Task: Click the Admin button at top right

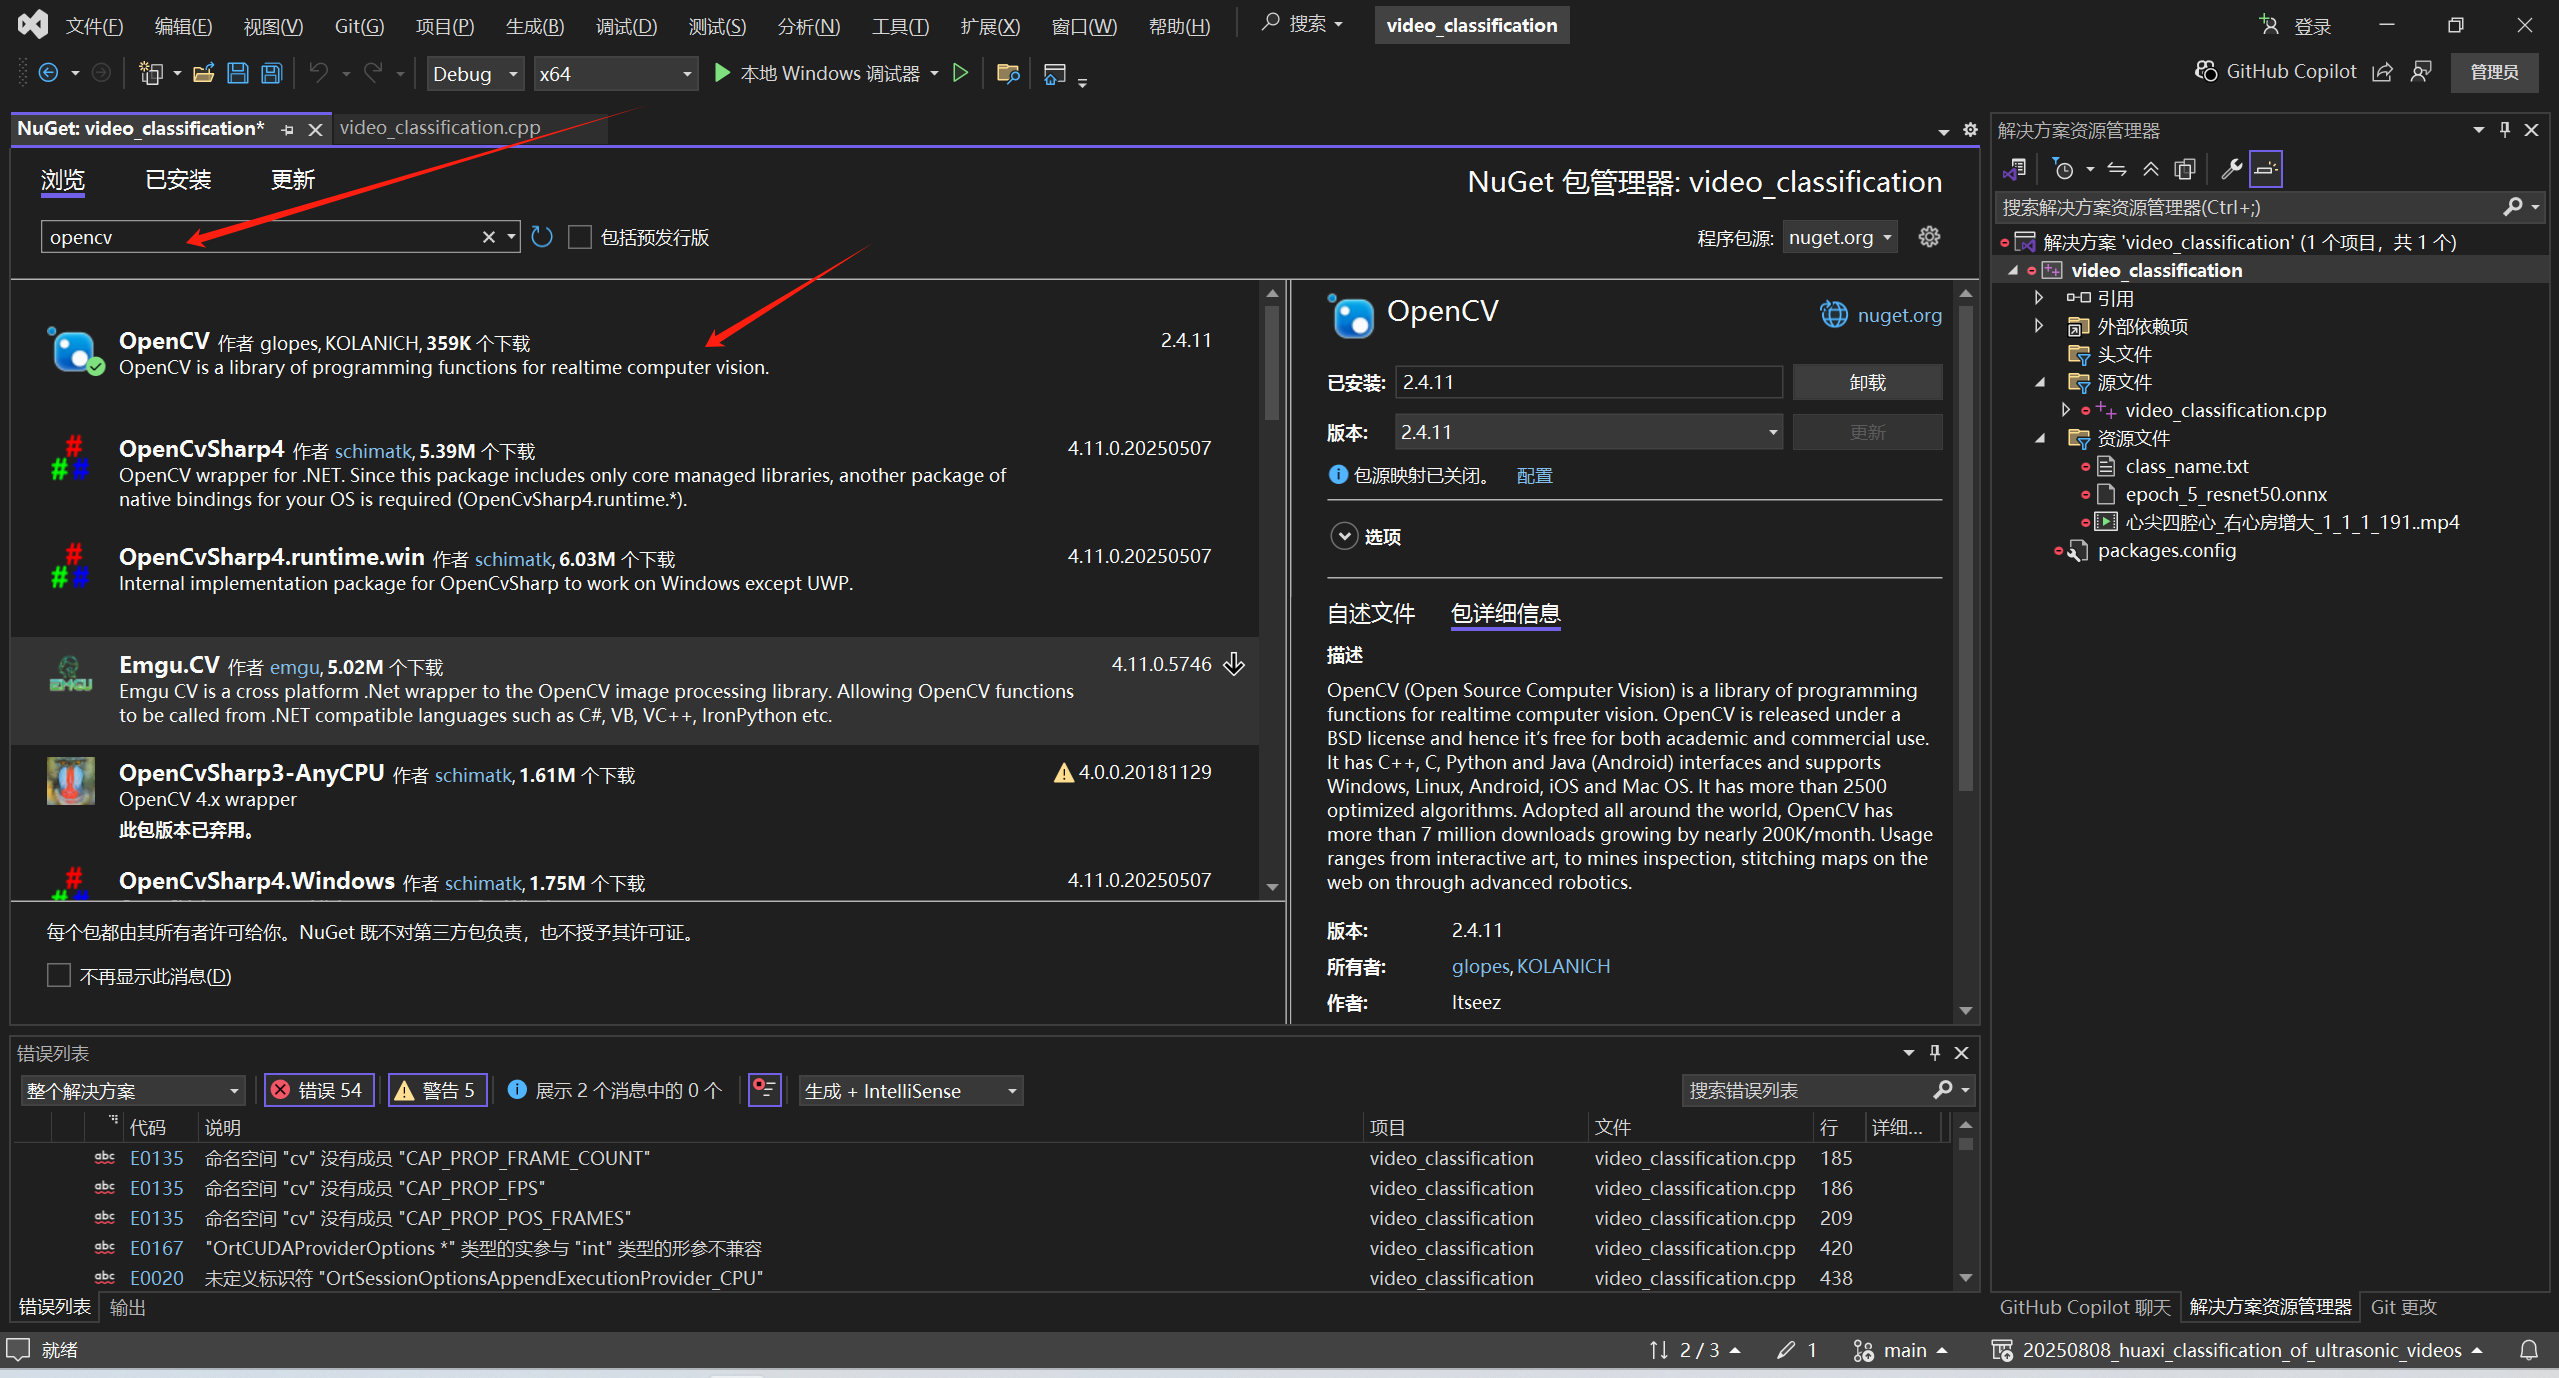Action: point(2494,72)
